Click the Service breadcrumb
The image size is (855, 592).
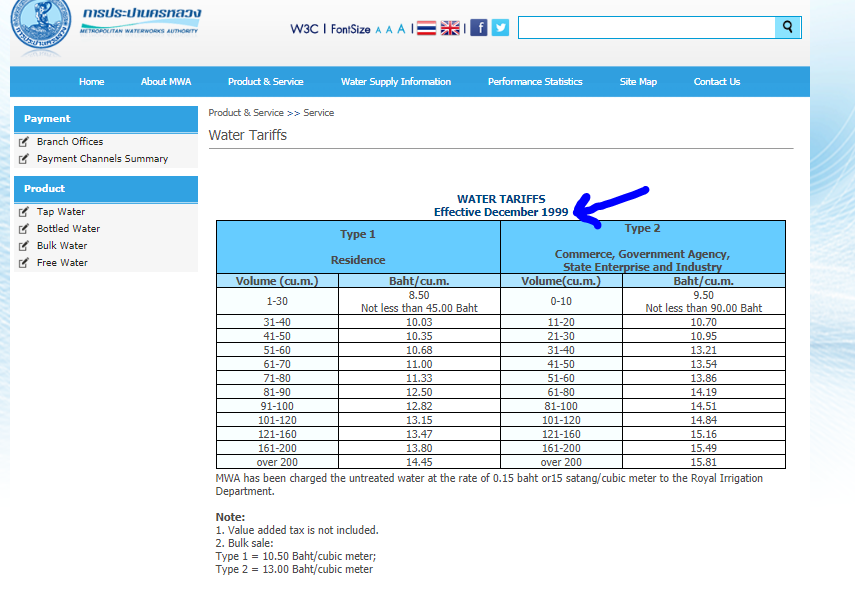pos(318,113)
